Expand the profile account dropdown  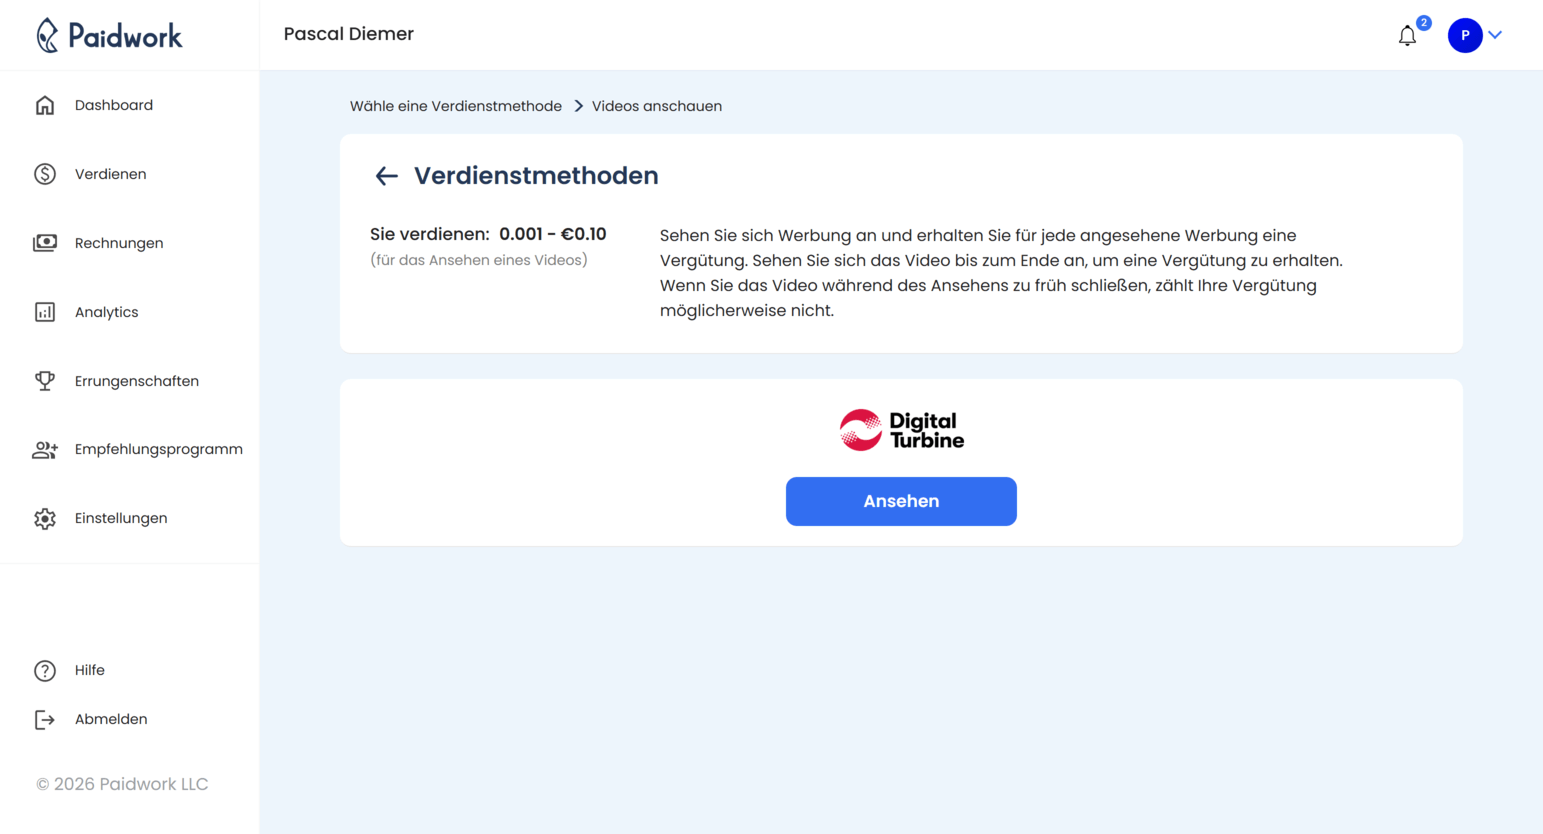pos(1477,35)
